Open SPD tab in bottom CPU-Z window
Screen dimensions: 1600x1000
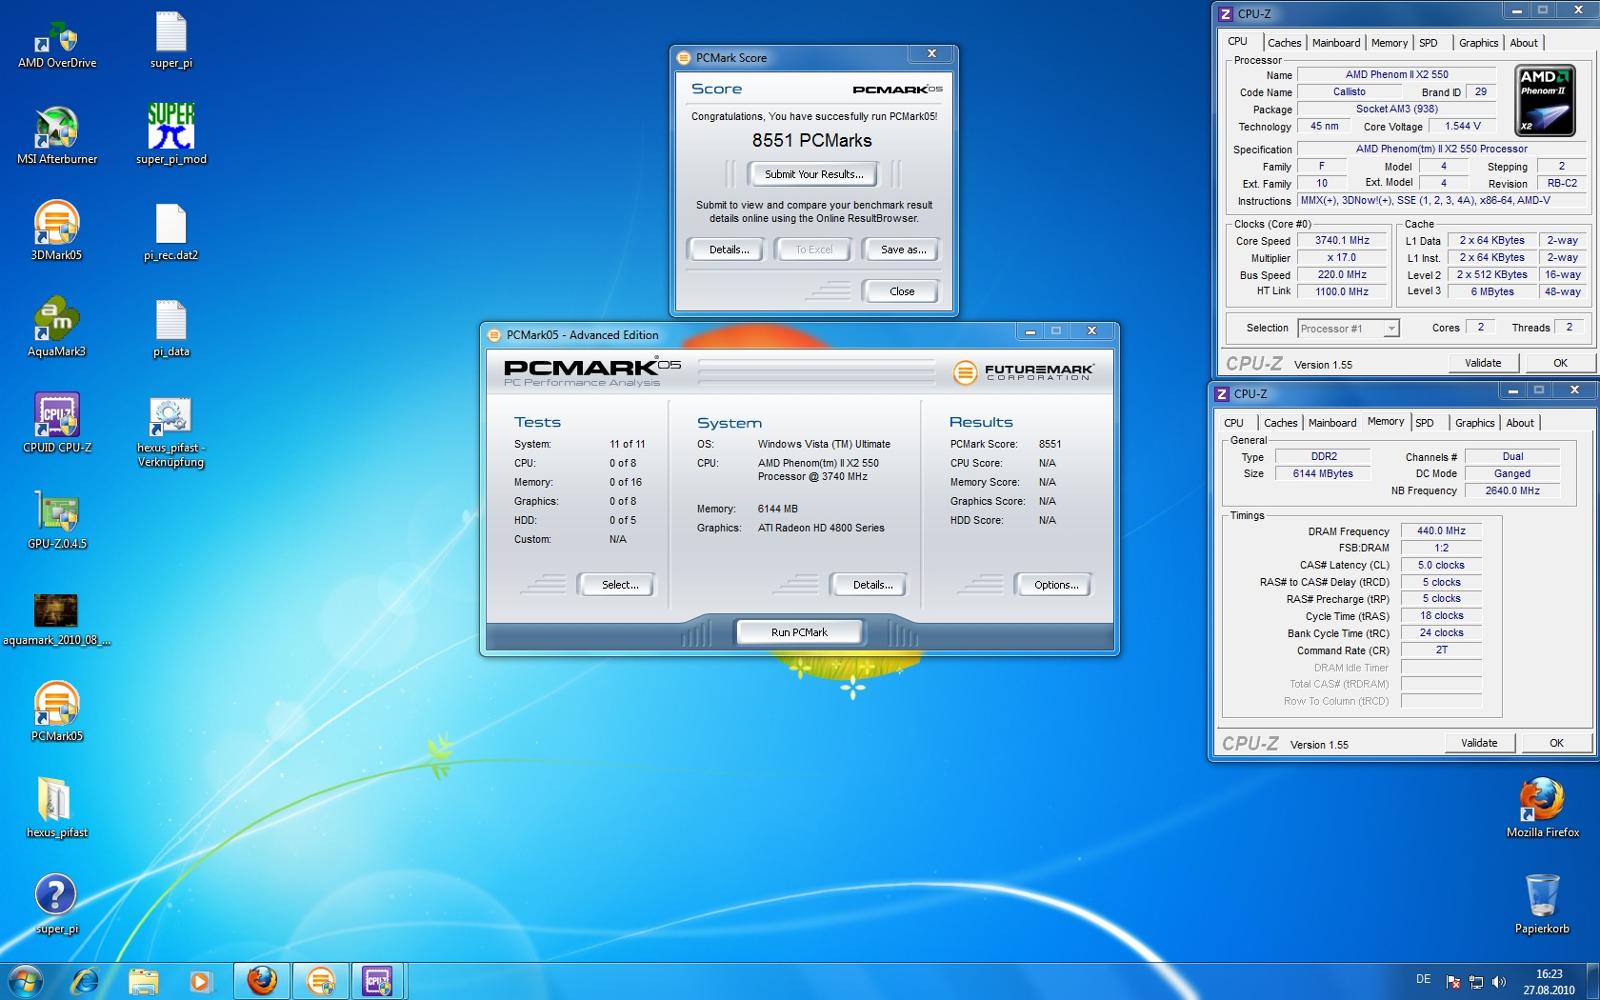1424,423
